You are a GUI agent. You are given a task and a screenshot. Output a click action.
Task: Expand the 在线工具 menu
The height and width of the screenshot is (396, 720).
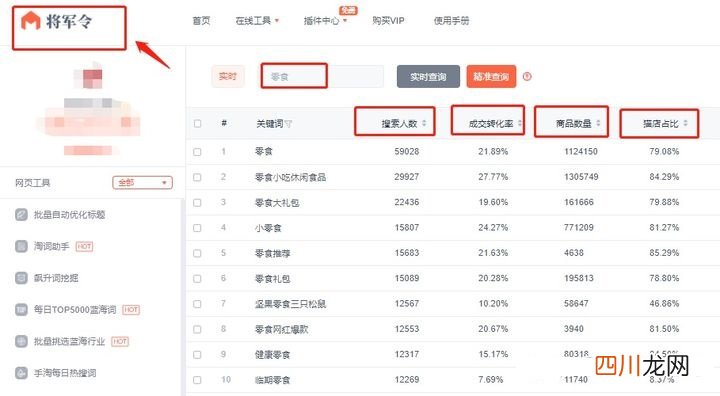coord(257,21)
